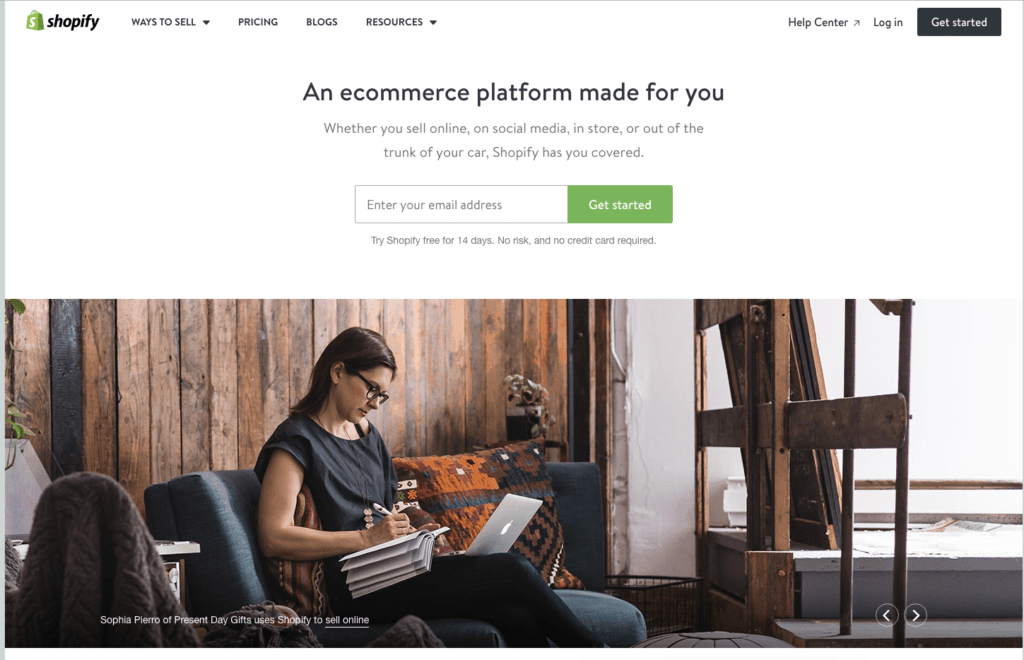
Task: Focus the email address input field
Action: point(461,204)
